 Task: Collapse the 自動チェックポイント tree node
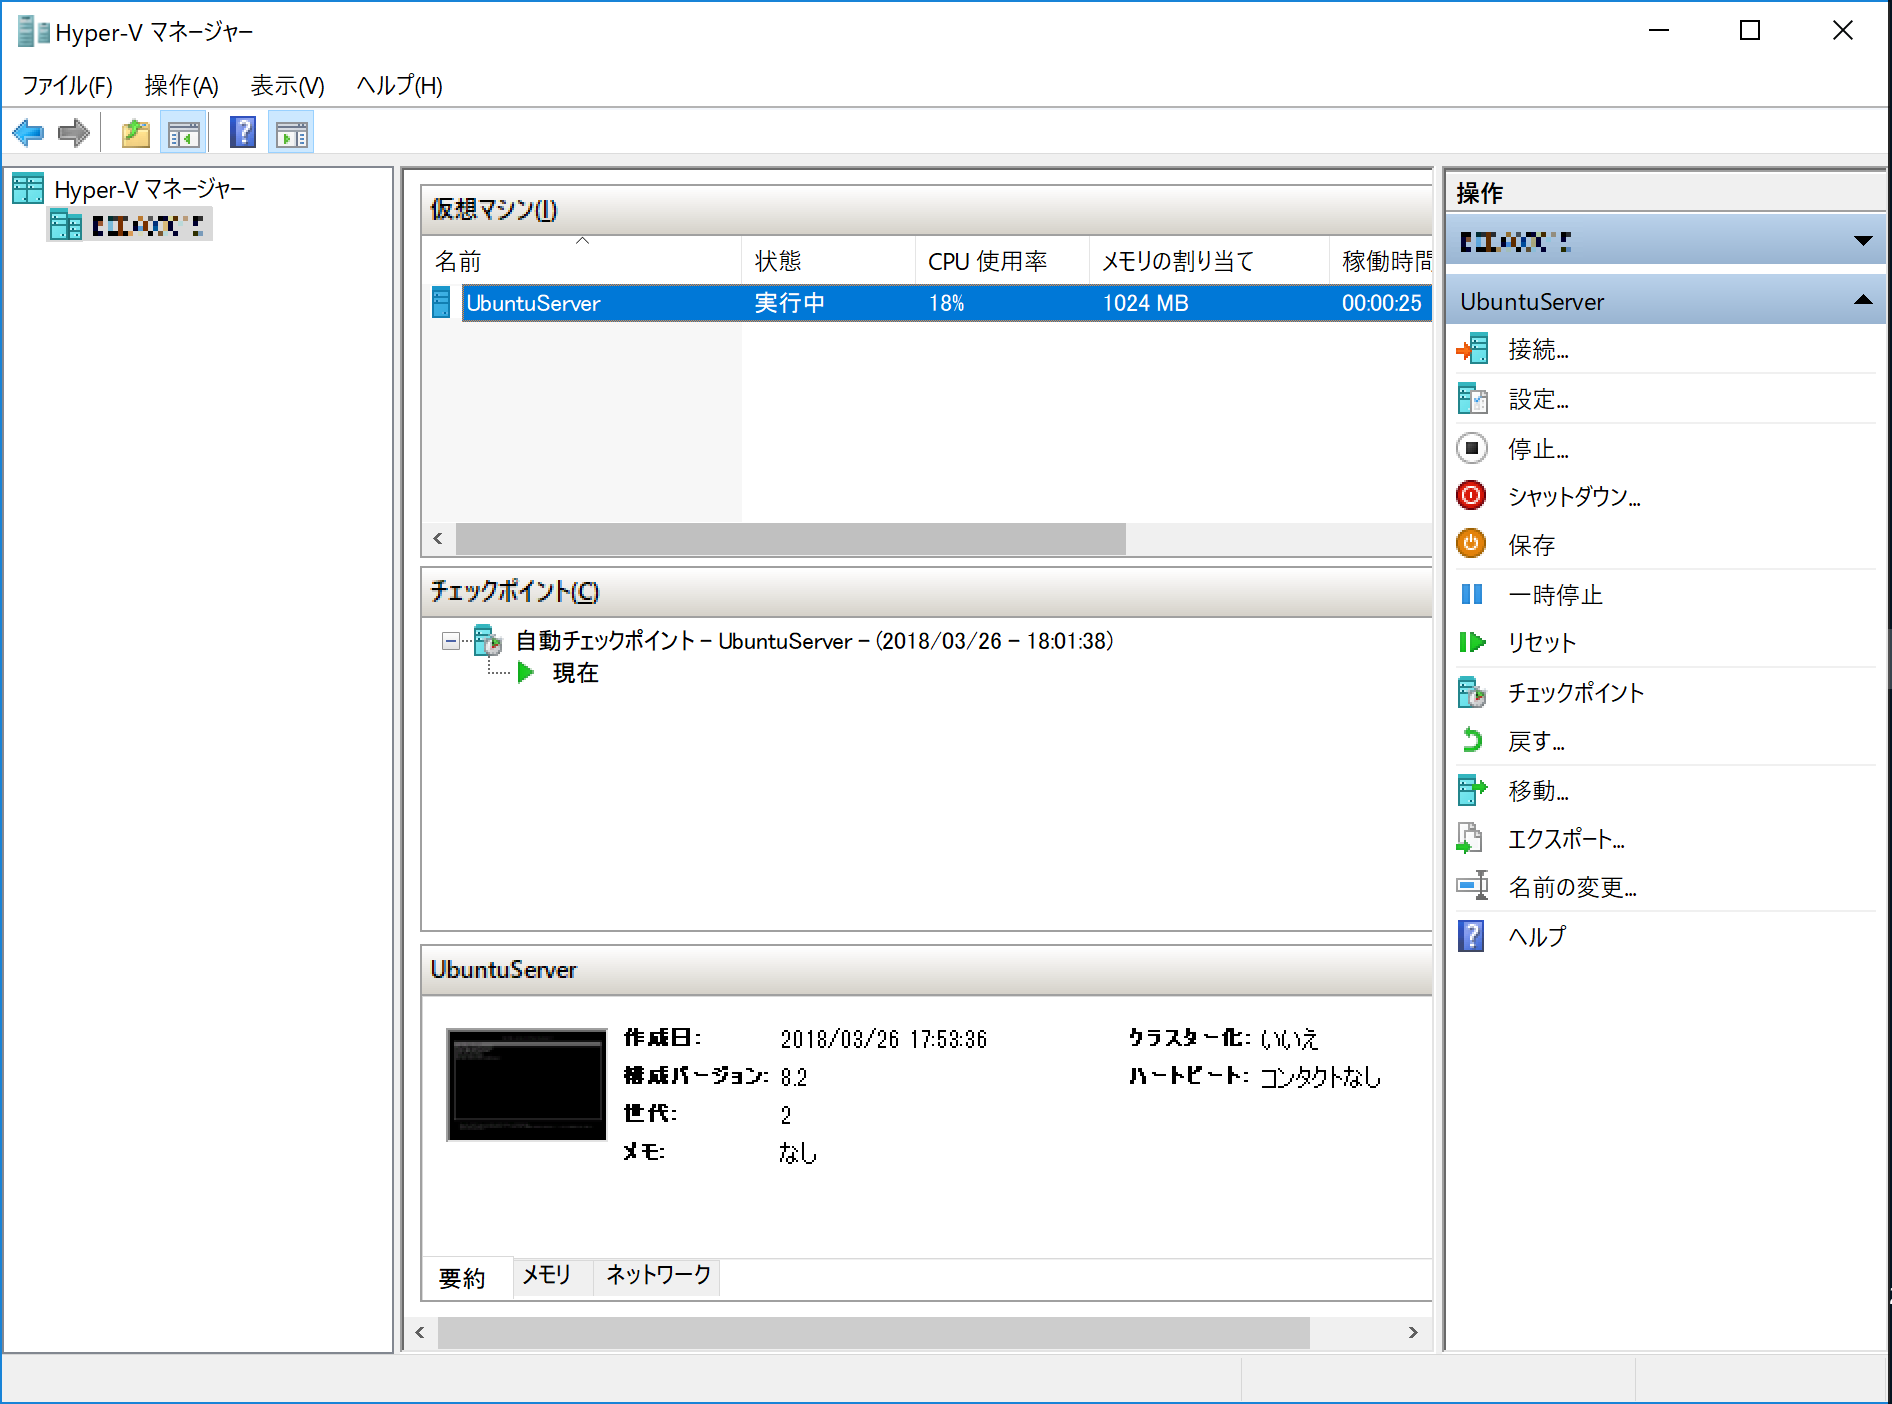(x=451, y=640)
